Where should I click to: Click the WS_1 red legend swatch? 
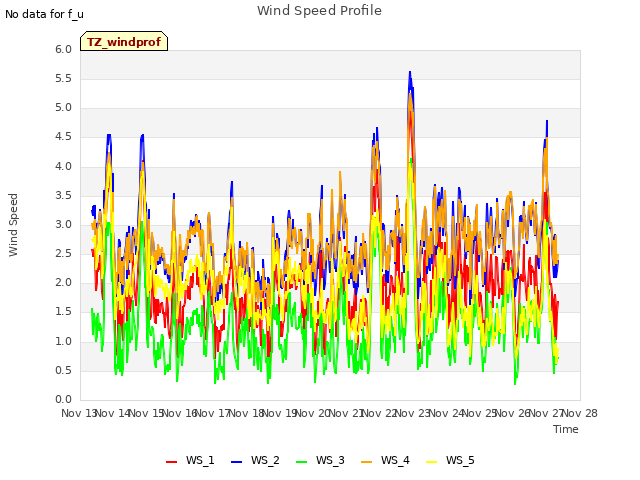tap(171, 462)
